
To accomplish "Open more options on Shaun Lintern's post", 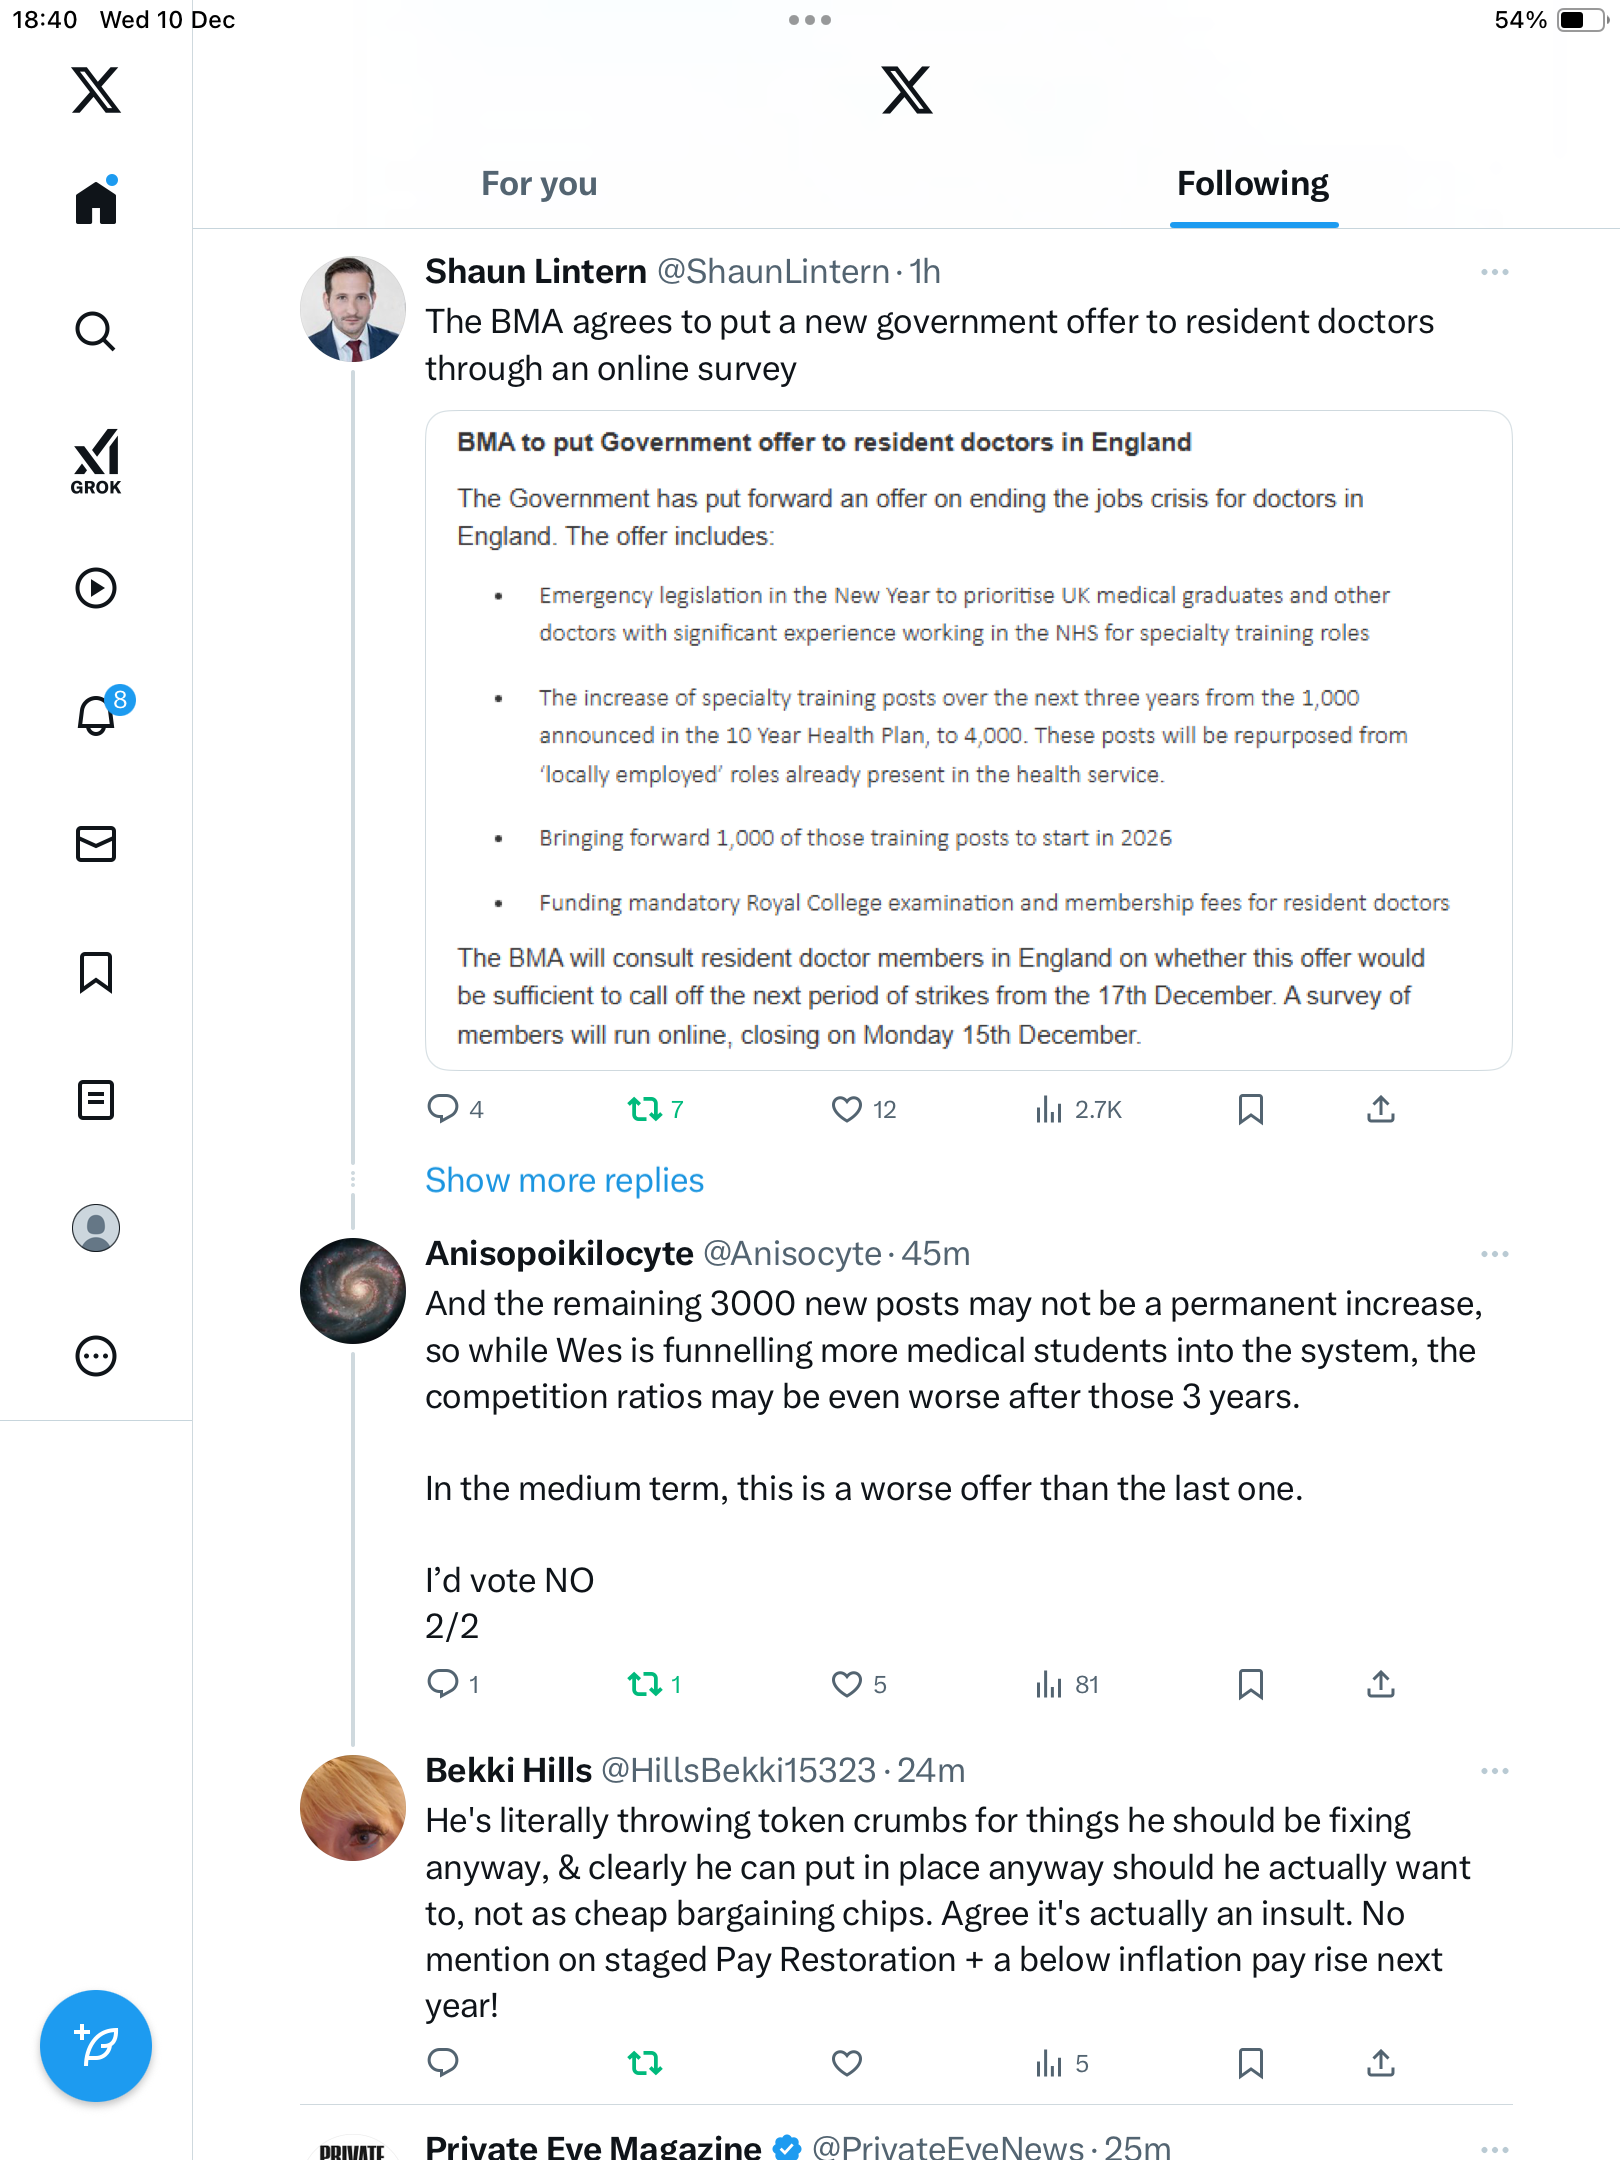I will pos(1495,272).
